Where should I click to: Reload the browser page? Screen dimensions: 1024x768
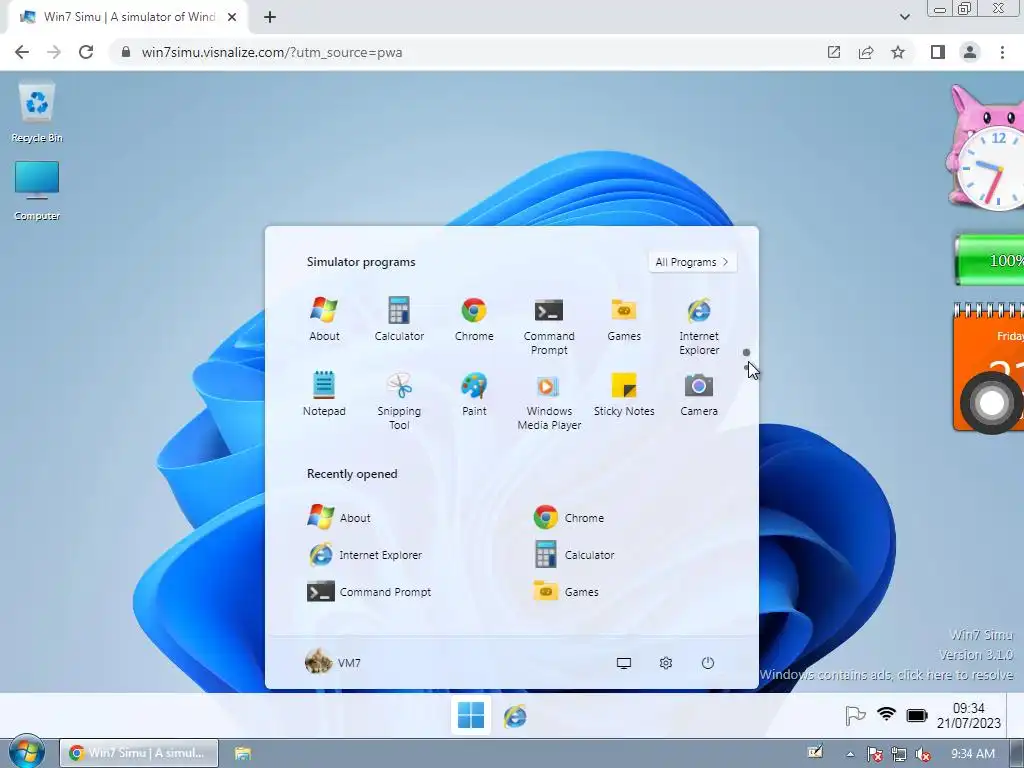pyautogui.click(x=86, y=52)
